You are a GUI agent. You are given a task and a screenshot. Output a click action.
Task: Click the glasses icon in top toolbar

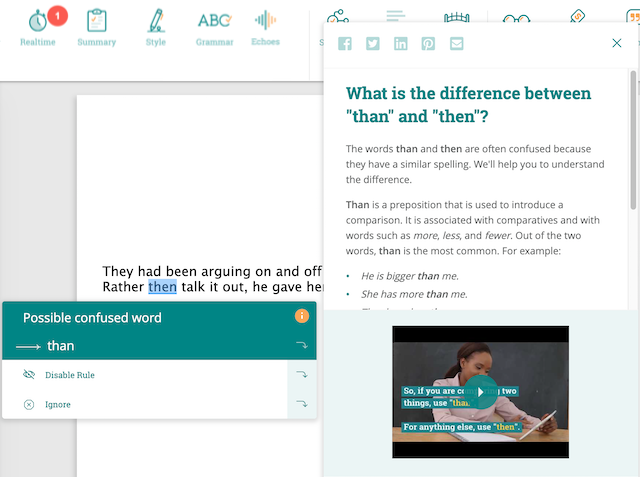[516, 19]
